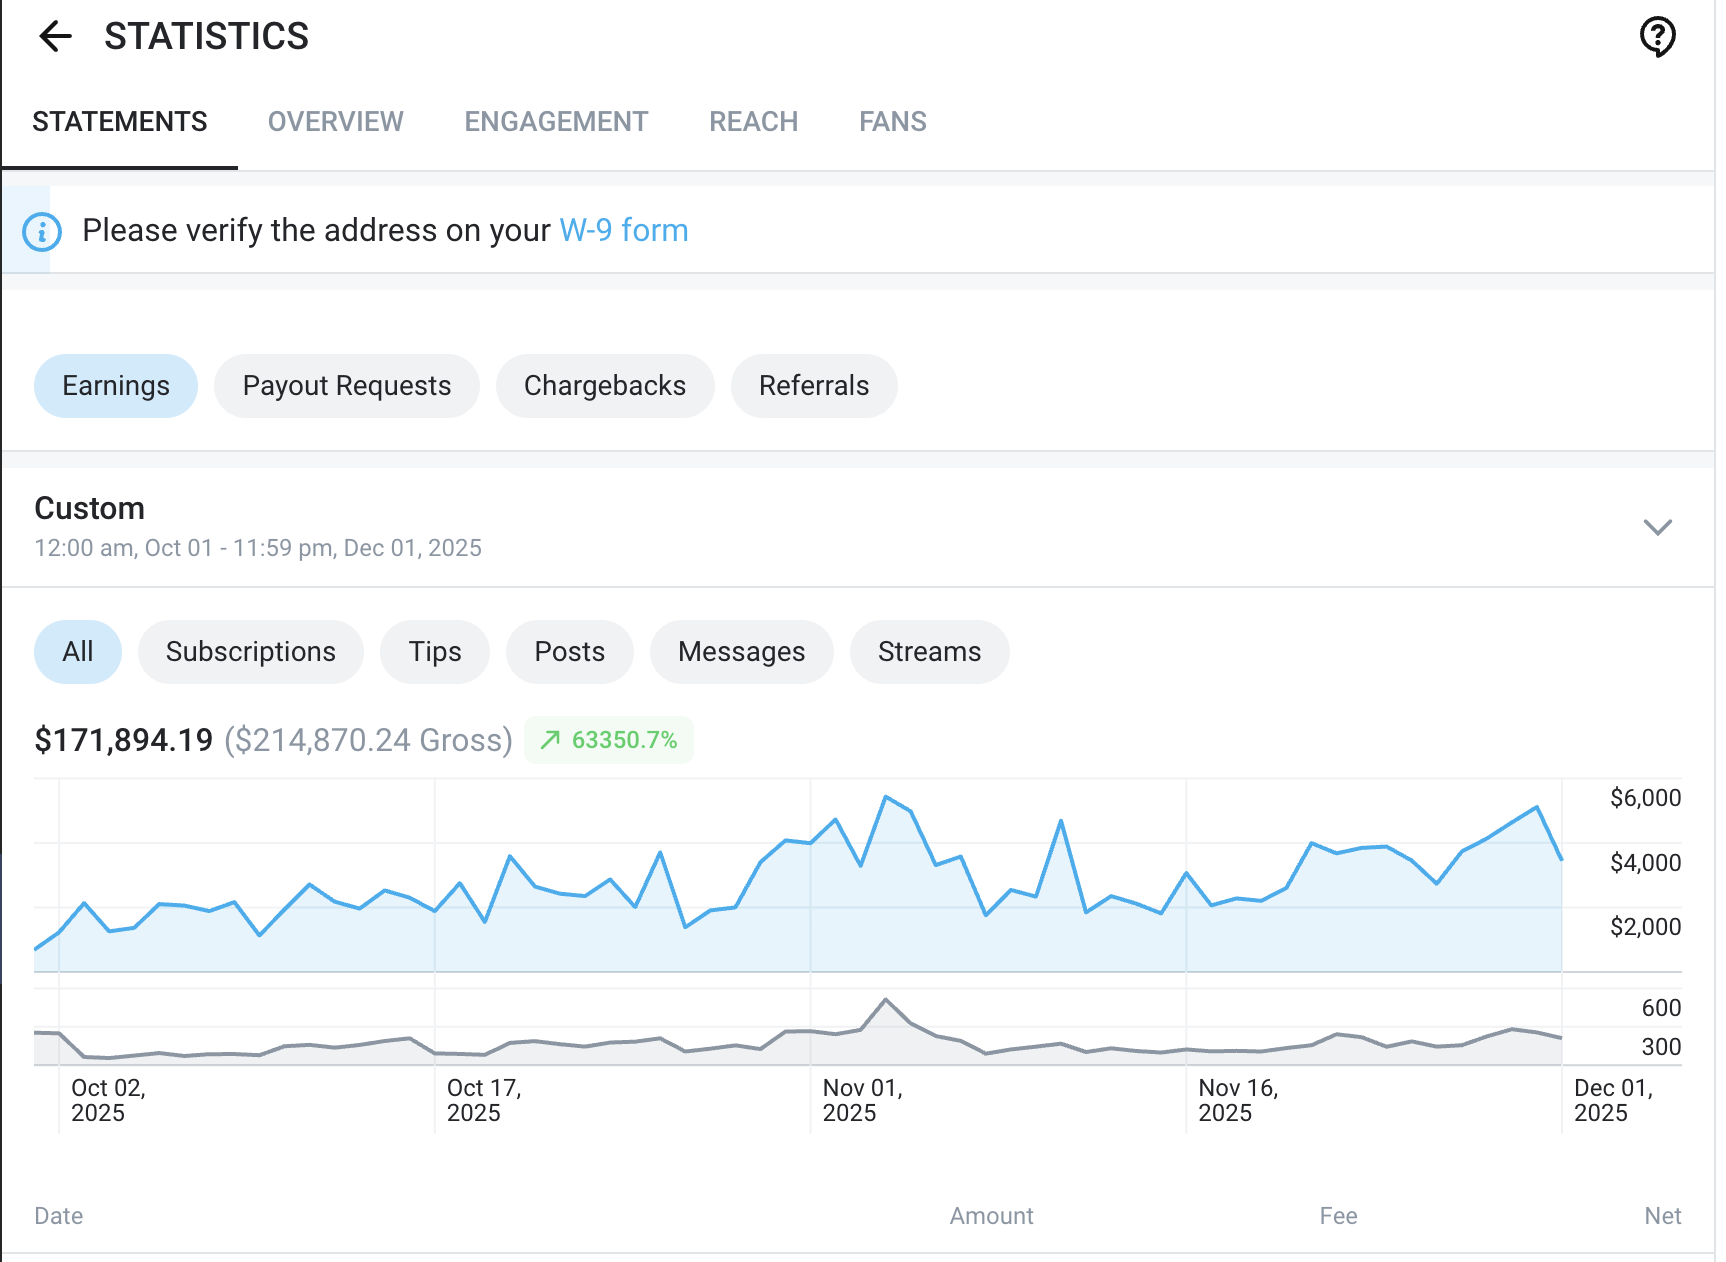1726x1262 pixels.
Task: Click the upward trend arrow inside growth badge
Action: [549, 740]
